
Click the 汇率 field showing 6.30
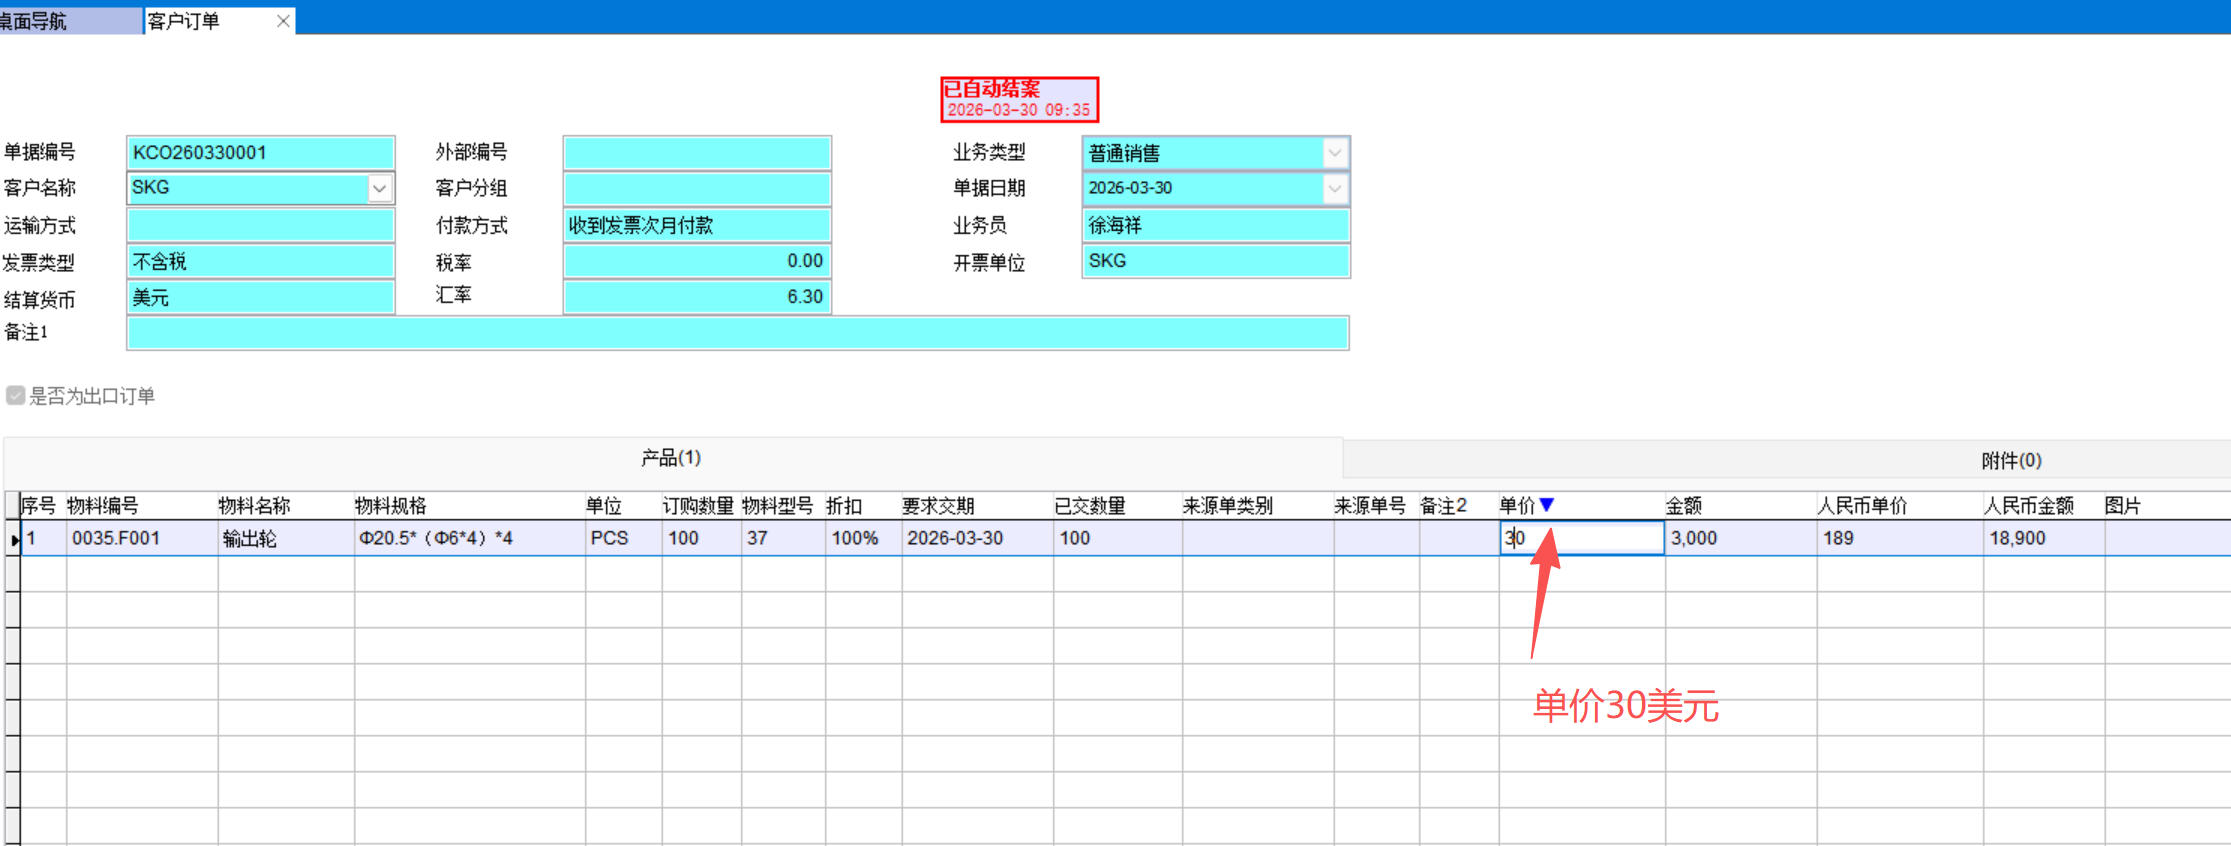(x=697, y=297)
